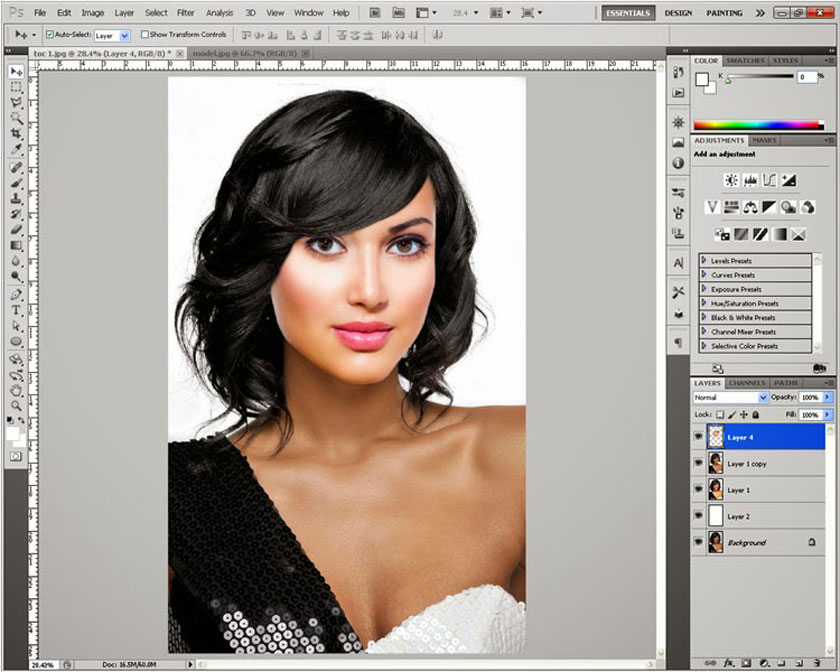
Task: Toggle the Auto-Select checkbox
Action: [x=49, y=34]
